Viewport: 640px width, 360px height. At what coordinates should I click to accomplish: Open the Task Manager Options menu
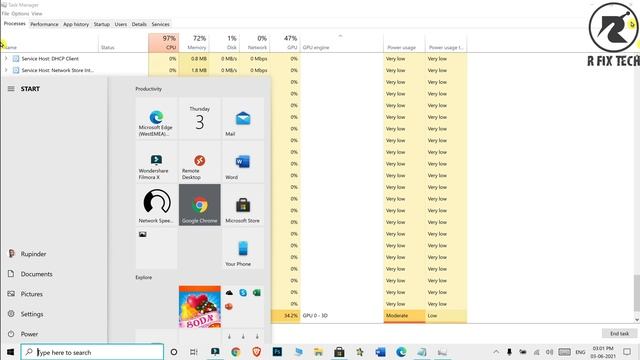(20, 13)
